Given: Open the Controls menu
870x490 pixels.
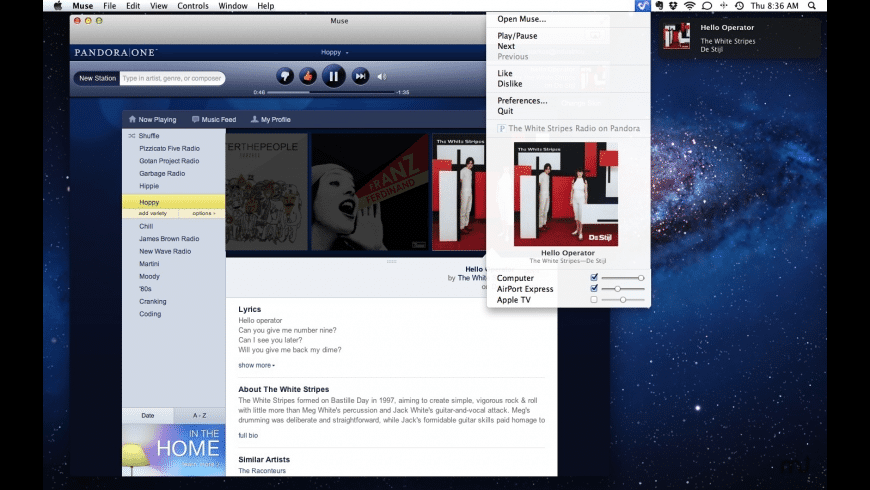Looking at the screenshot, I should point(193,6).
